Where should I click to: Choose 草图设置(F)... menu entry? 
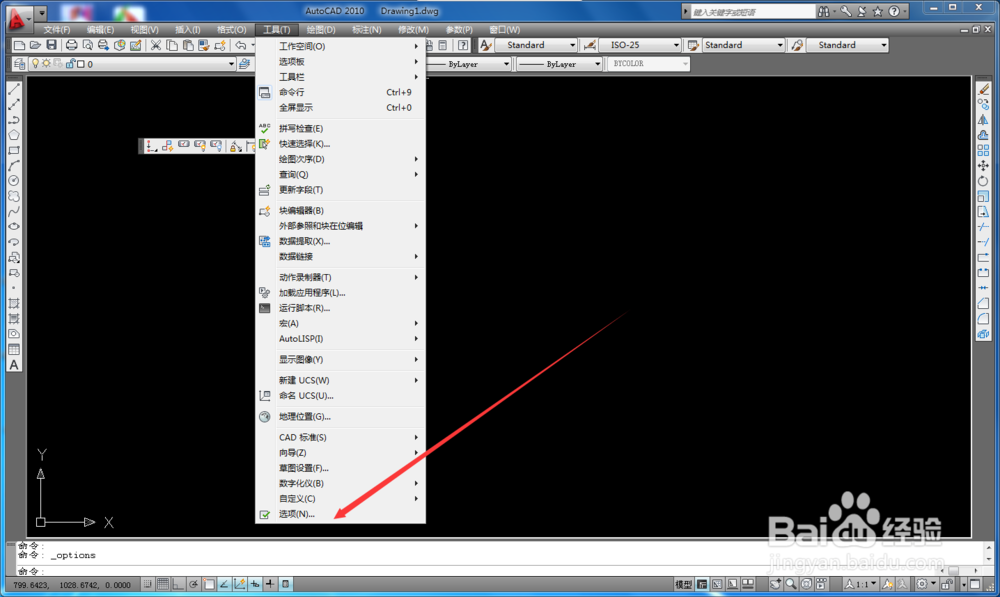(x=340, y=468)
